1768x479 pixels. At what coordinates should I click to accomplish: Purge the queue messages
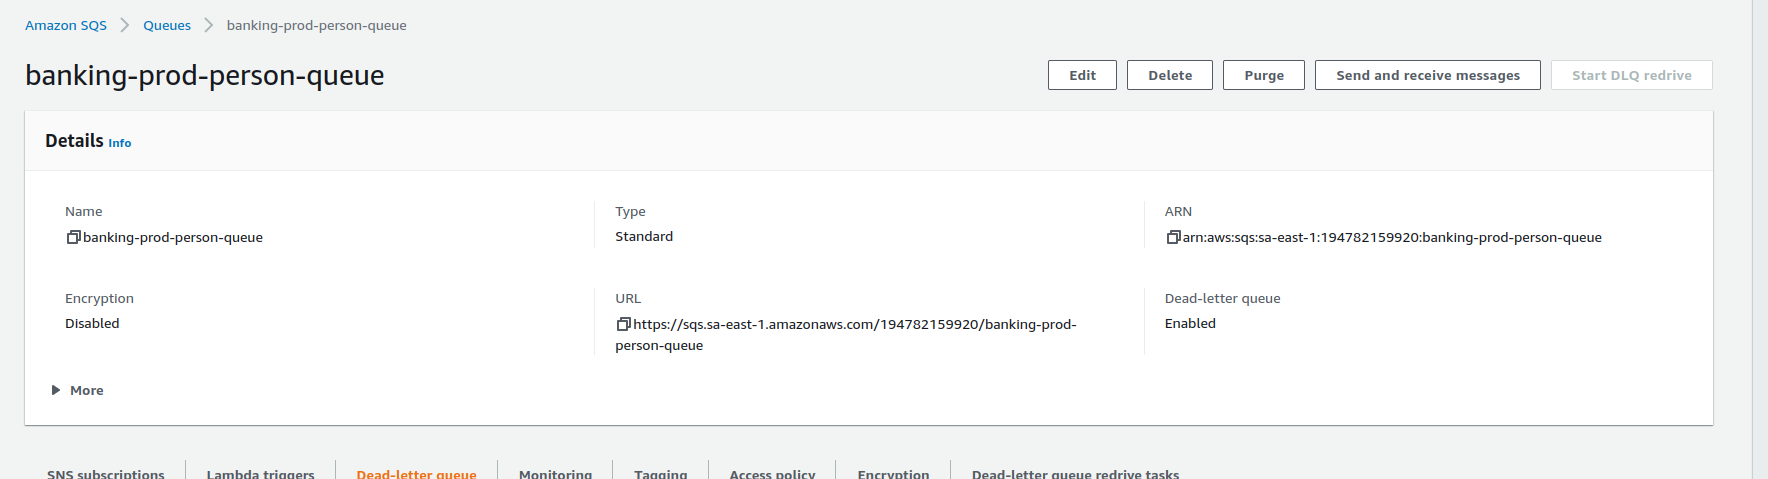1263,76
